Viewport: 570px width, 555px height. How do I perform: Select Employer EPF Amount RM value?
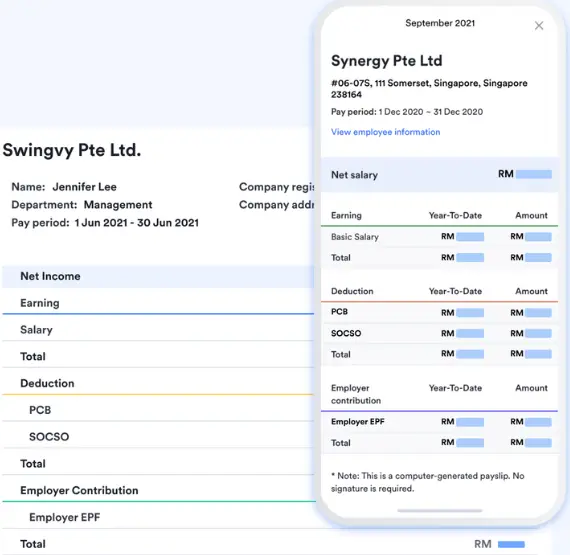click(531, 422)
